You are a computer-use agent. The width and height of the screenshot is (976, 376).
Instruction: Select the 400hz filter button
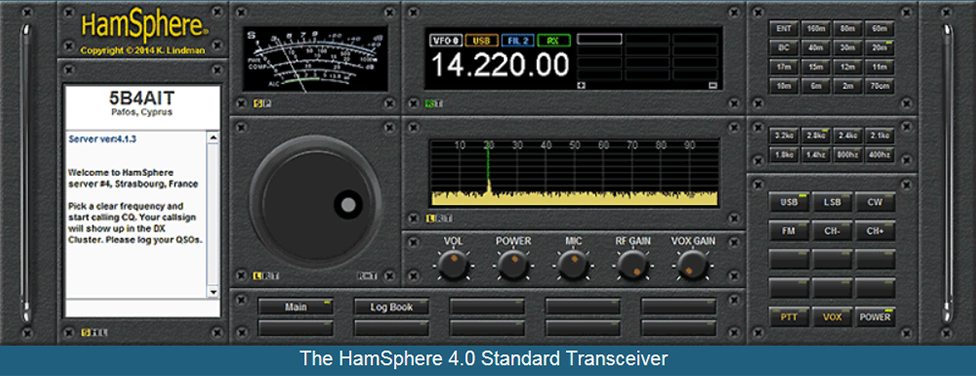point(879,154)
